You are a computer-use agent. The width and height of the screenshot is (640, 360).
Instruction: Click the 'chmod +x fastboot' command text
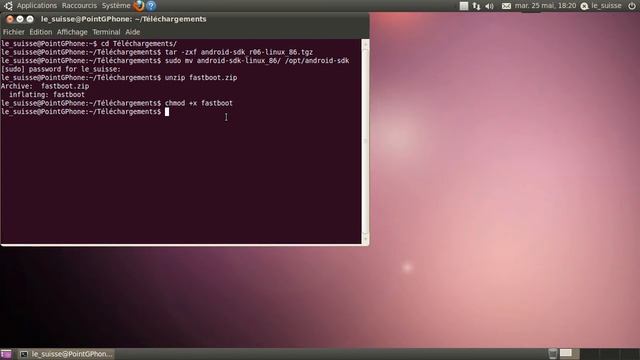coord(199,103)
